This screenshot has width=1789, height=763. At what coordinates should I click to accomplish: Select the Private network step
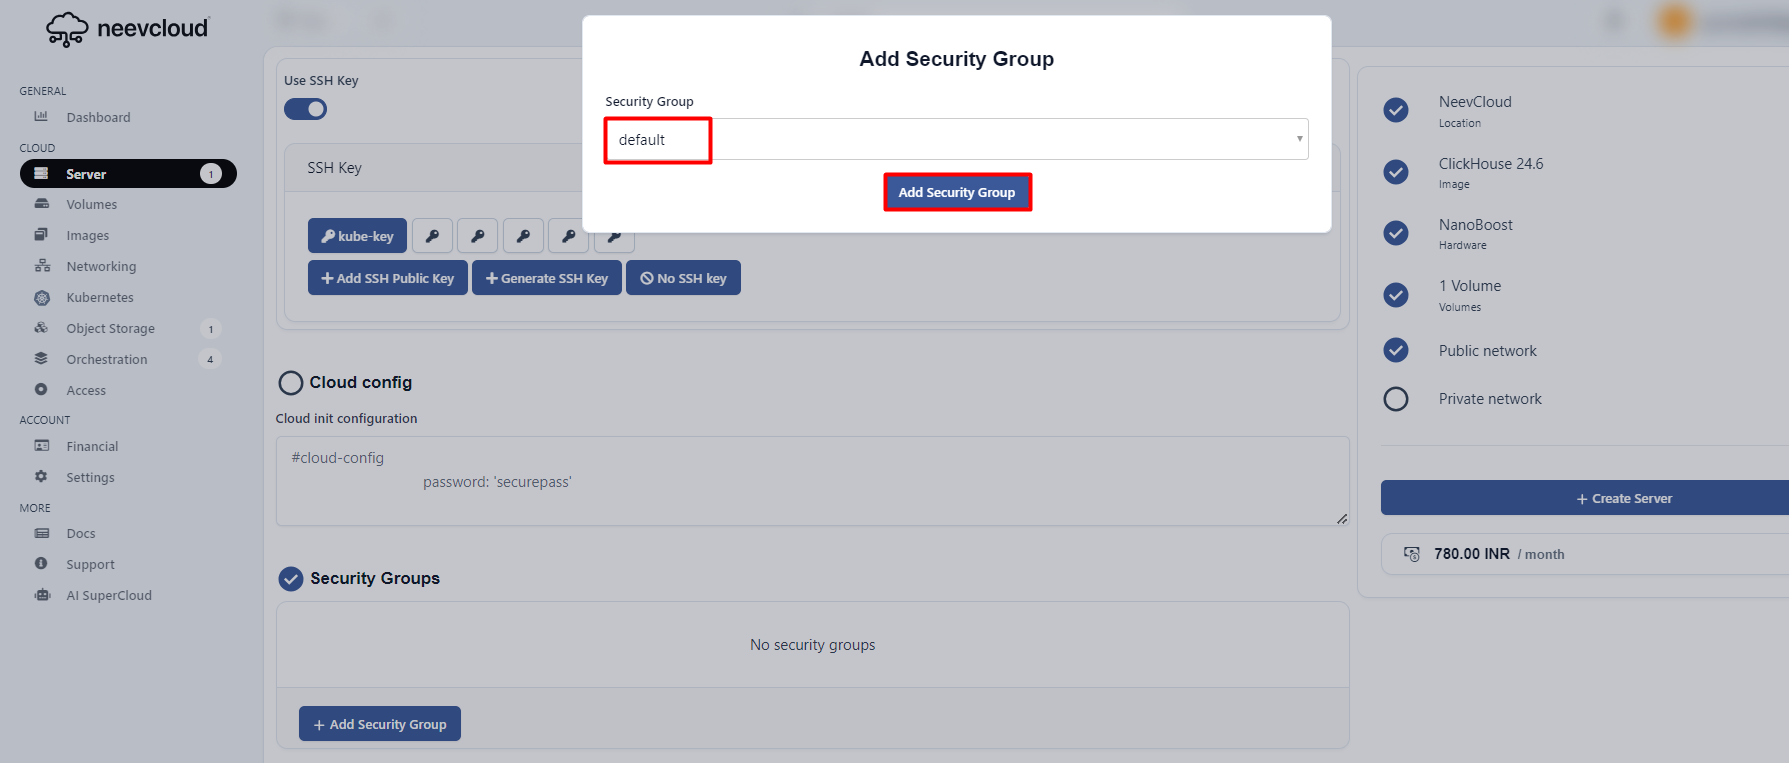(1395, 399)
